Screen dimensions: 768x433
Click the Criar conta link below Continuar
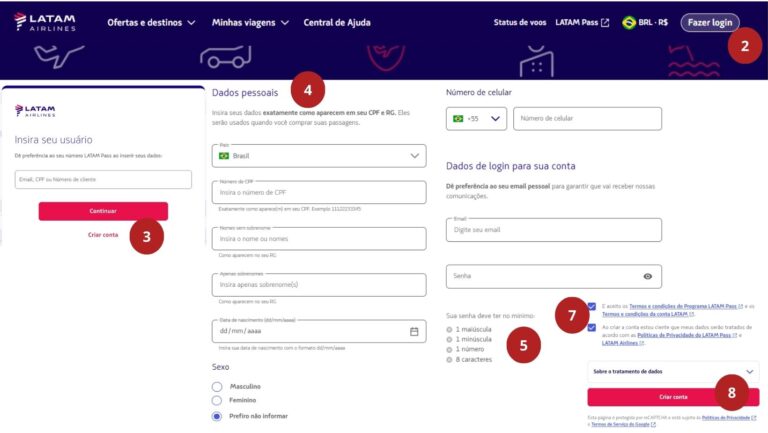click(x=103, y=235)
